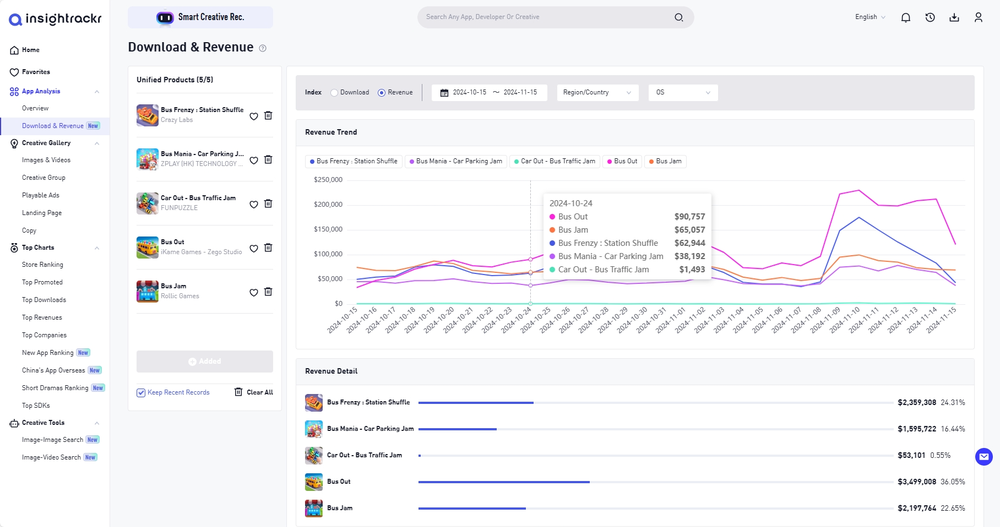Delete Bus Out from product list
This screenshot has width=1000, height=527.
268,248
